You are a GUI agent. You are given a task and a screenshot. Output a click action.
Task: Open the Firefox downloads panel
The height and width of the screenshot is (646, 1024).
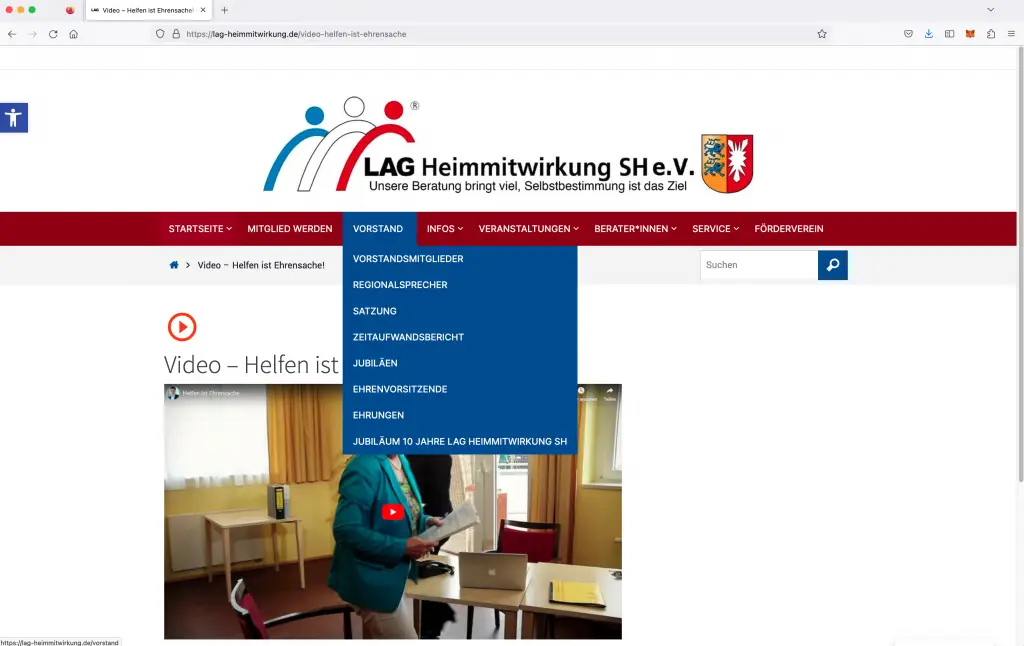pos(929,34)
